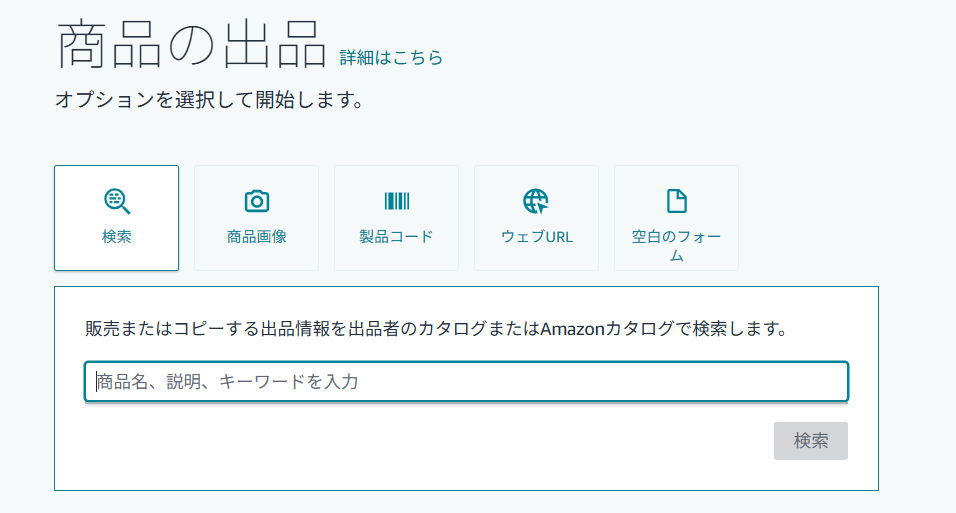Click the 商品の出品 page heading
956x513 pixels.
pos(192,45)
